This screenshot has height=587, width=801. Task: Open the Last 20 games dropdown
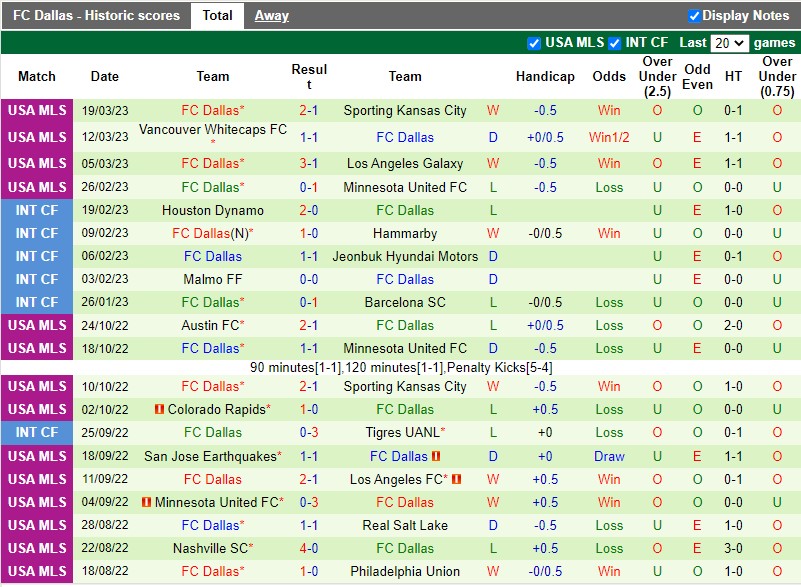pyautogui.click(x=729, y=43)
